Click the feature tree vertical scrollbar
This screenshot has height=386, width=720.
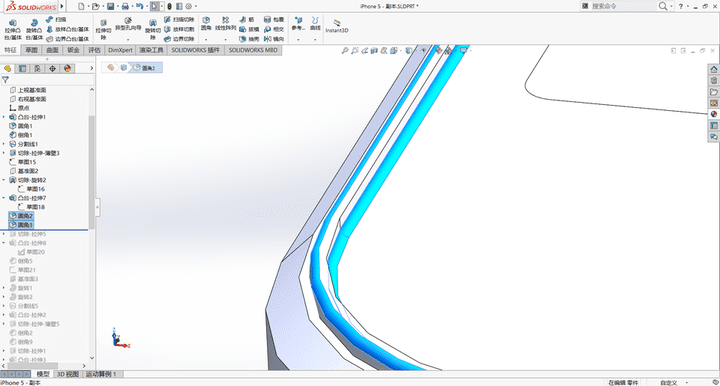[x=91, y=172]
